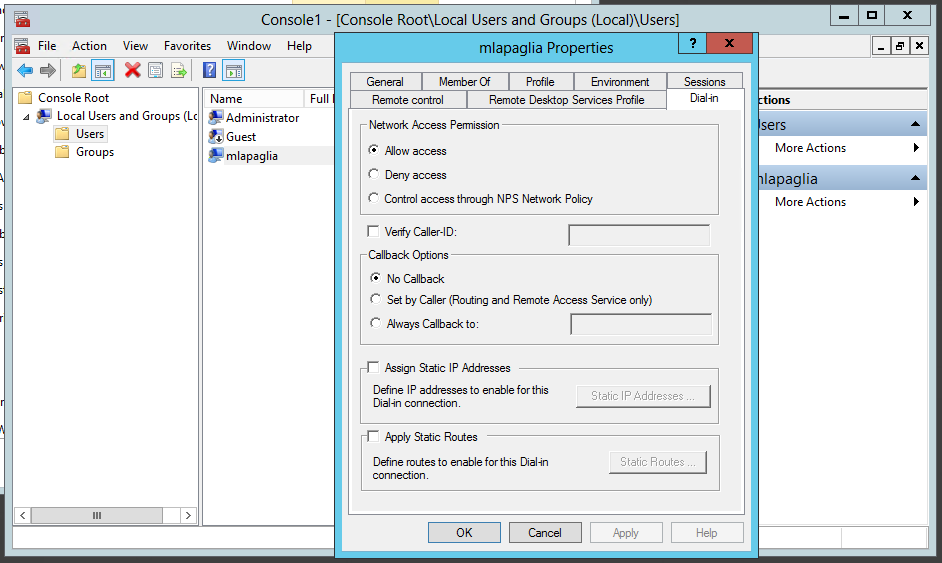Click the console icon left of File menu
Image resolution: width=942 pixels, height=563 pixels.
[x=22, y=46]
